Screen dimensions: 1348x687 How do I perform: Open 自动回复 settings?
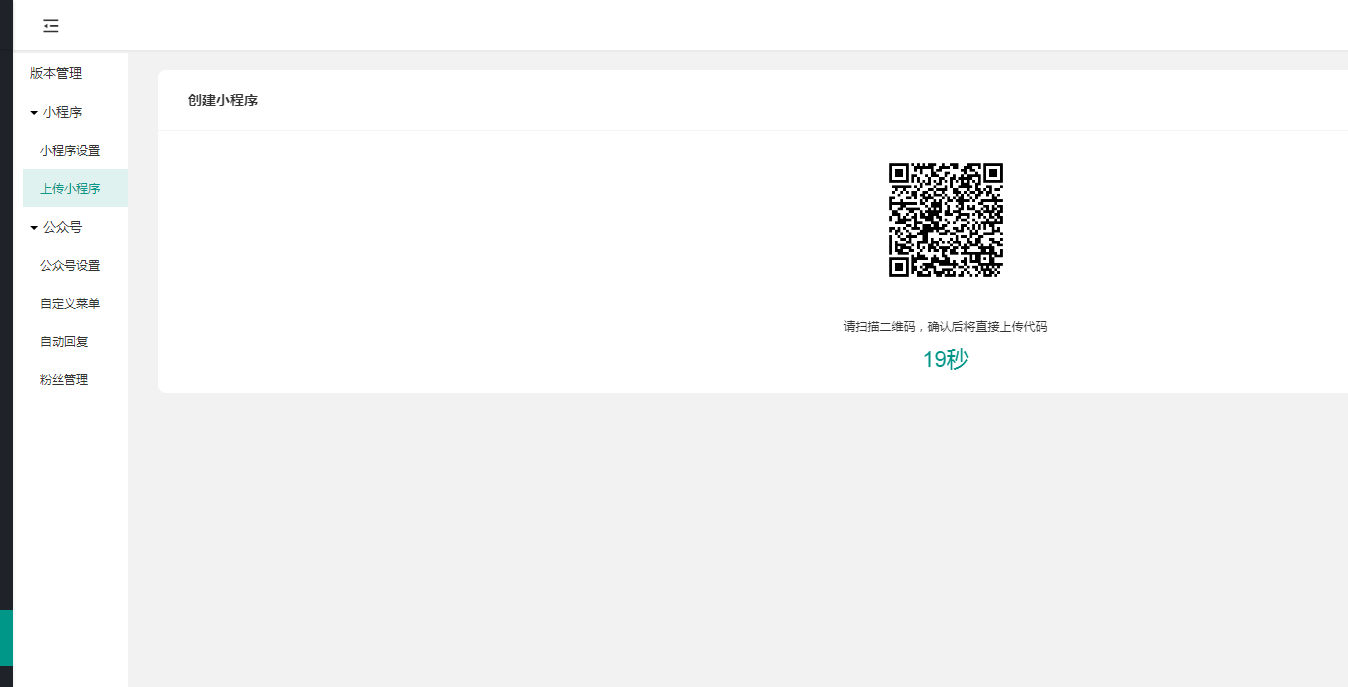tap(64, 342)
